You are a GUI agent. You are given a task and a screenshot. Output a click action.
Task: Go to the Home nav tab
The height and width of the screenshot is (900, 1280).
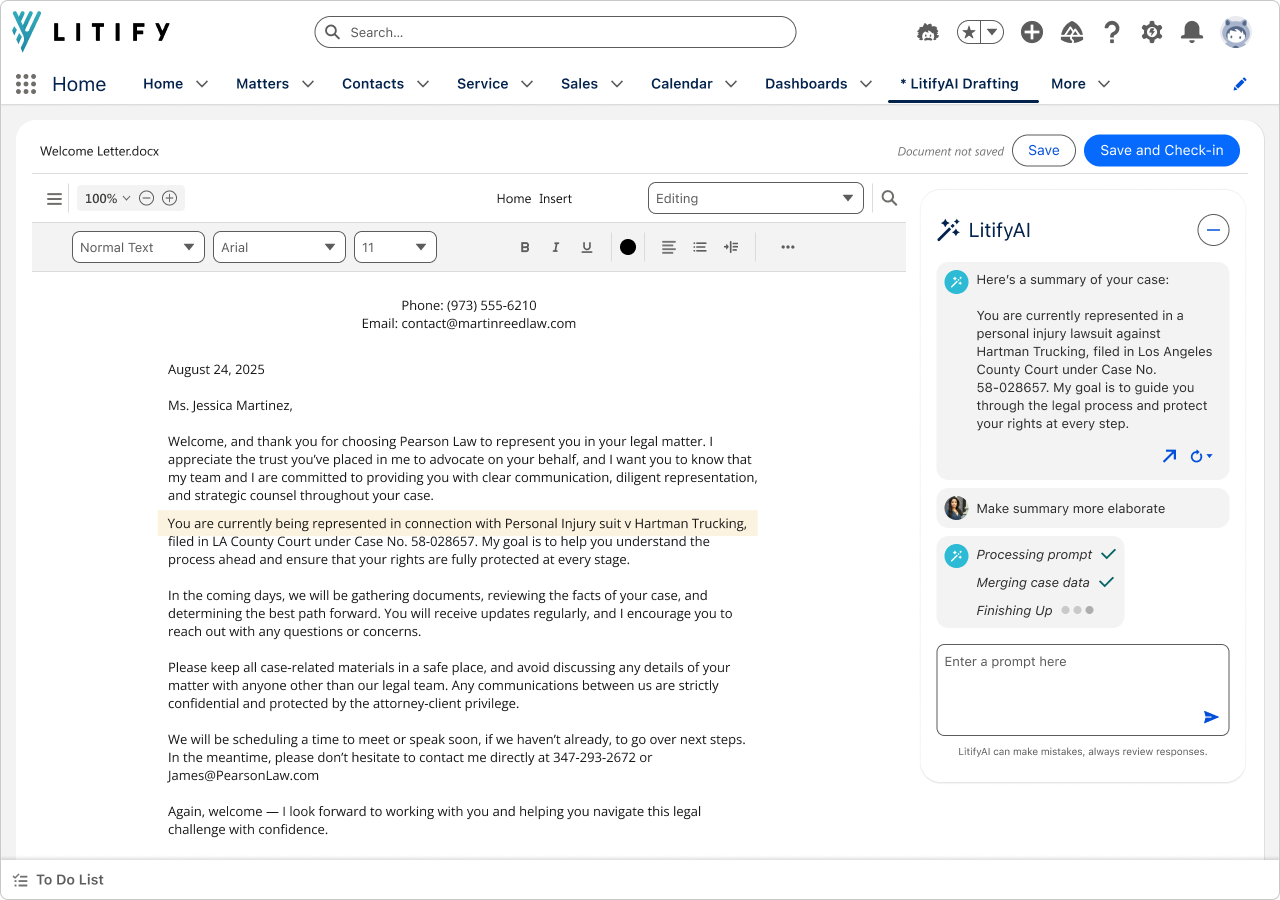tap(163, 84)
